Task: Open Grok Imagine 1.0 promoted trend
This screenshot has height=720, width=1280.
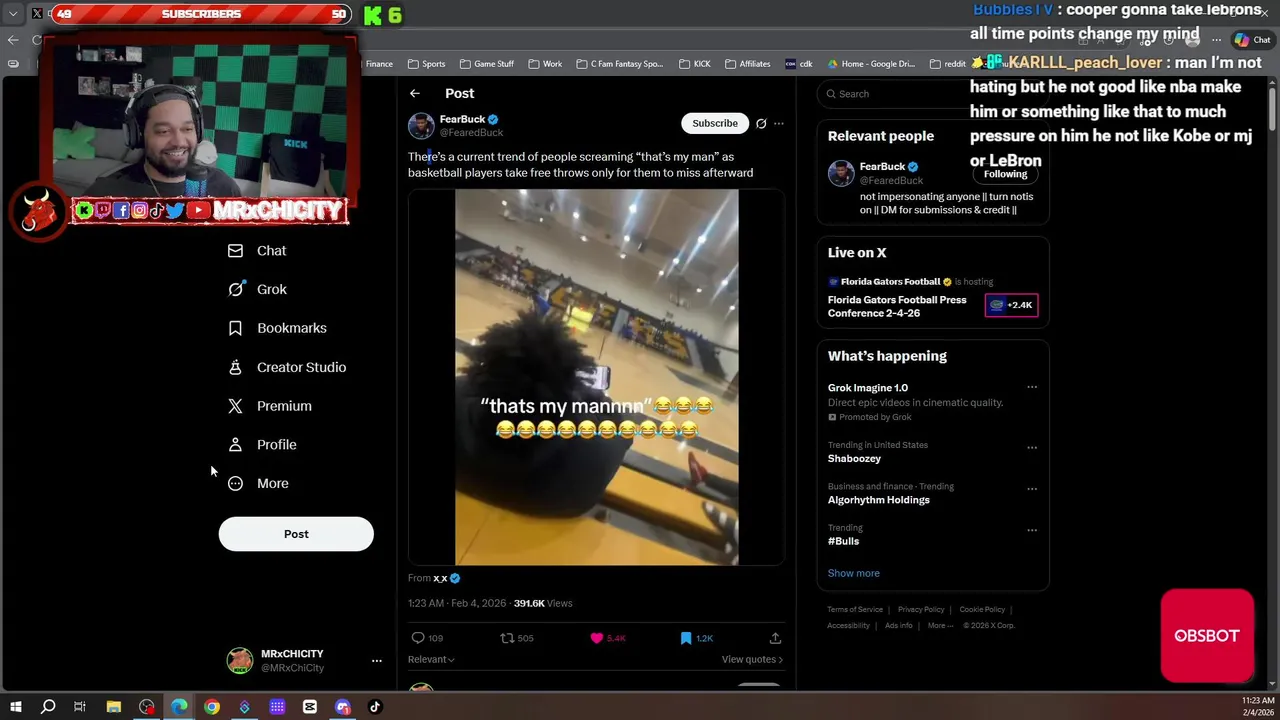Action: tap(868, 388)
